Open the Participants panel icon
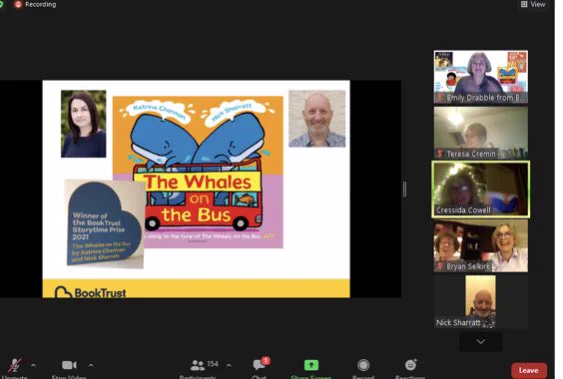 click(197, 365)
